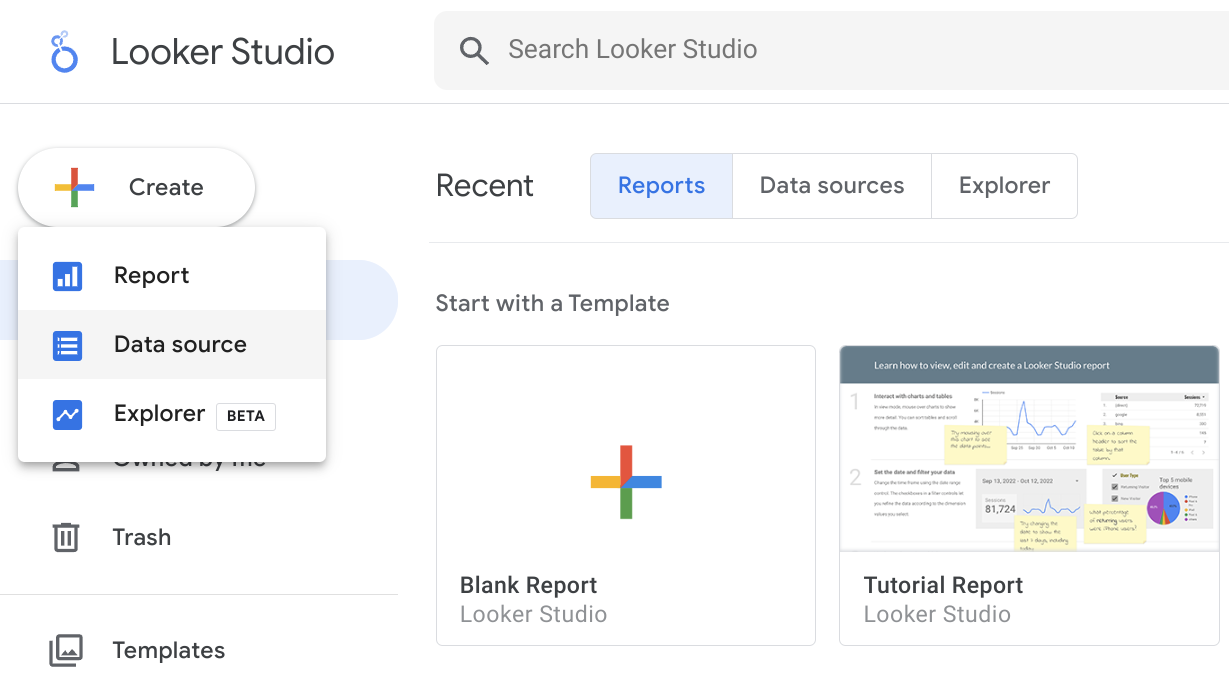Switch to the Explorer tab
Viewport: 1229px width, 683px height.
1004,186
